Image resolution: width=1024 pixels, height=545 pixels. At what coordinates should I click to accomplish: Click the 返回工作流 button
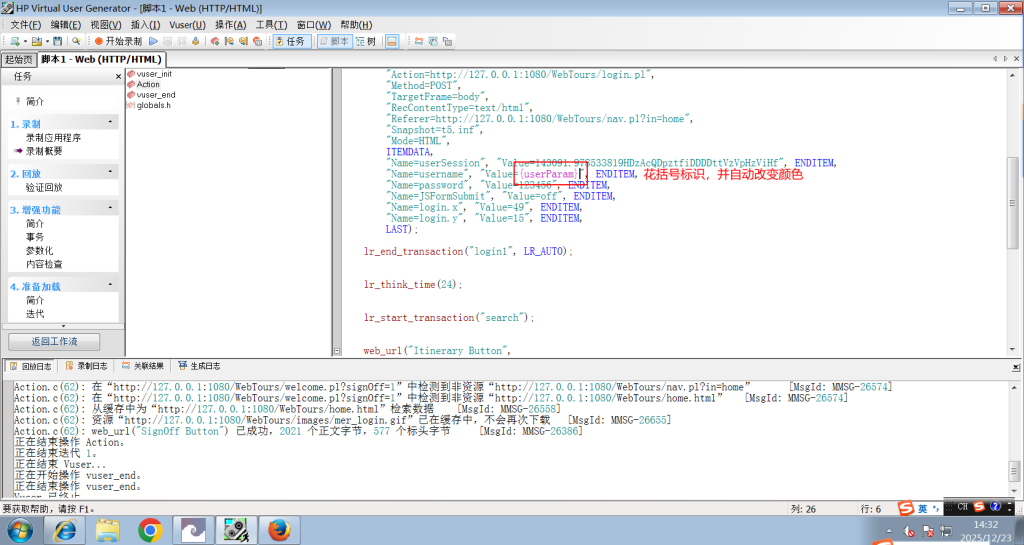click(61, 341)
